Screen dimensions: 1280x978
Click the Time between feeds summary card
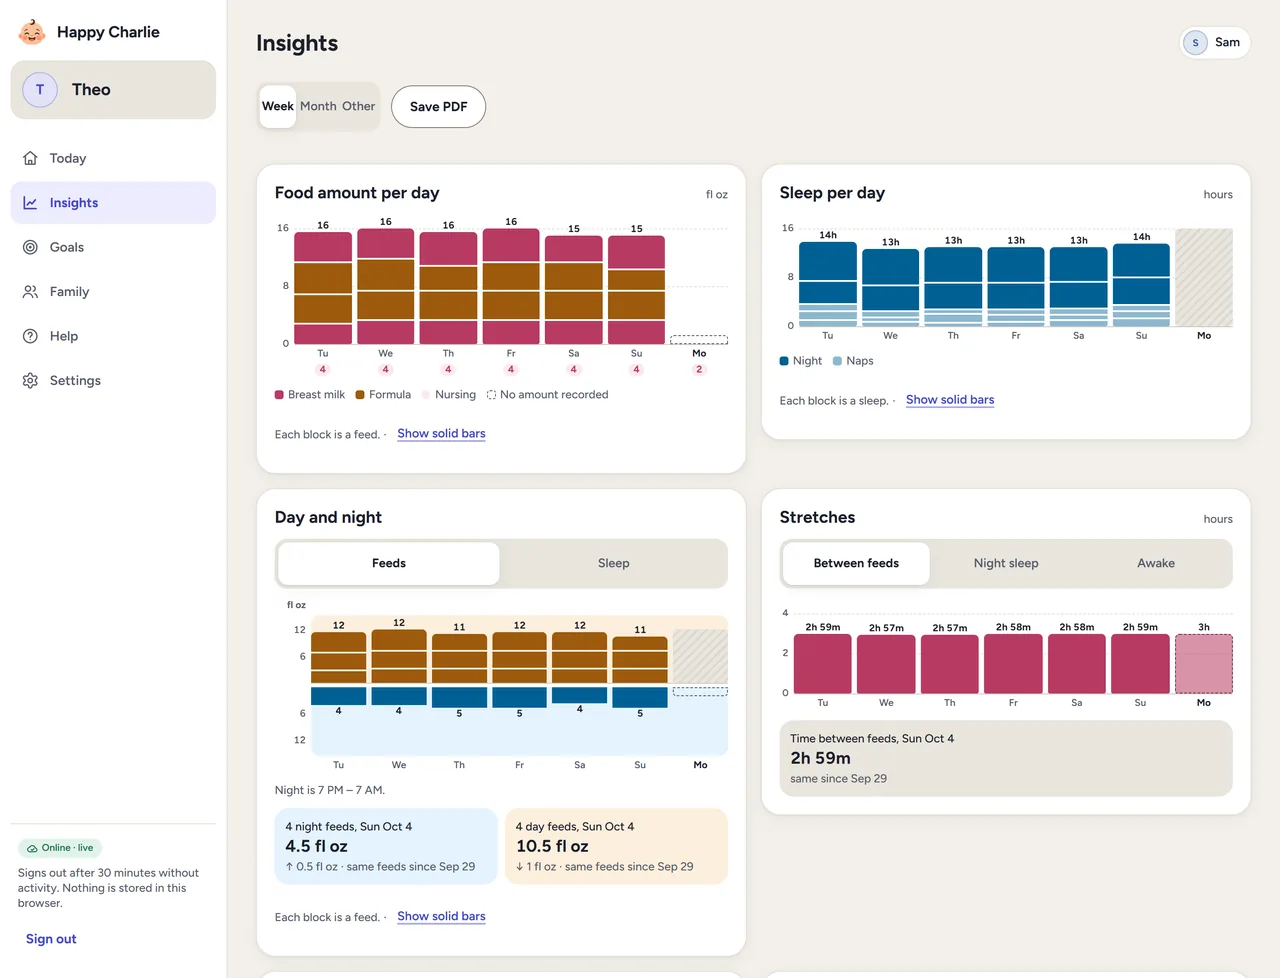(x=1006, y=759)
